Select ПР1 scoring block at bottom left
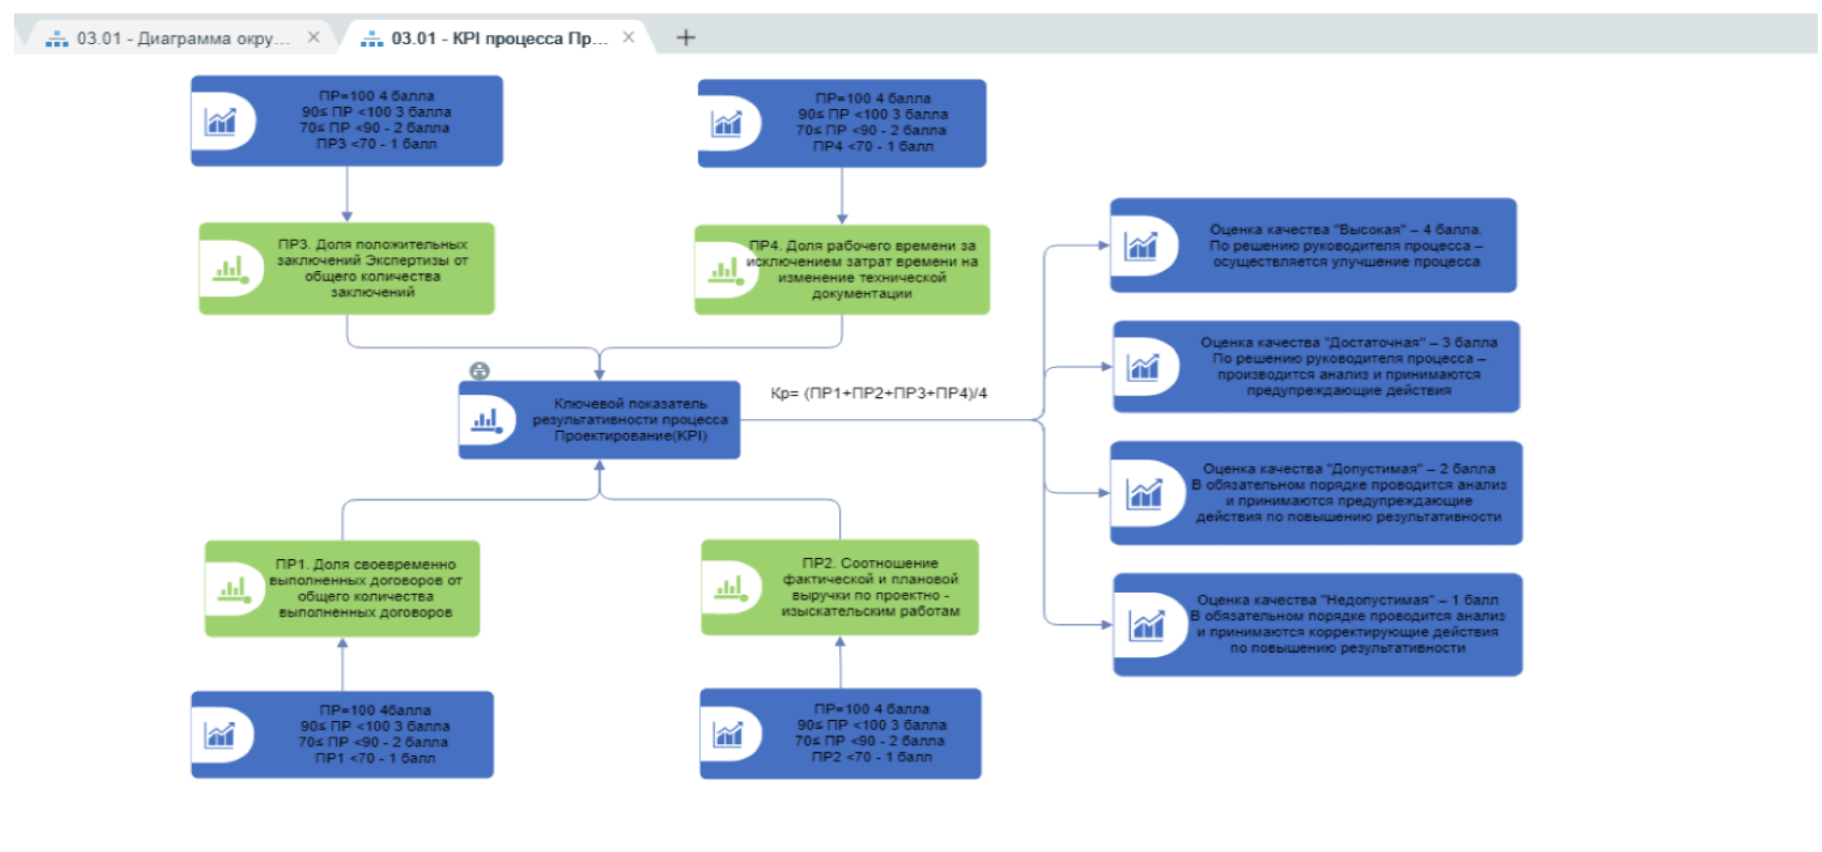Image resolution: width=1822 pixels, height=852 pixels. click(x=374, y=735)
